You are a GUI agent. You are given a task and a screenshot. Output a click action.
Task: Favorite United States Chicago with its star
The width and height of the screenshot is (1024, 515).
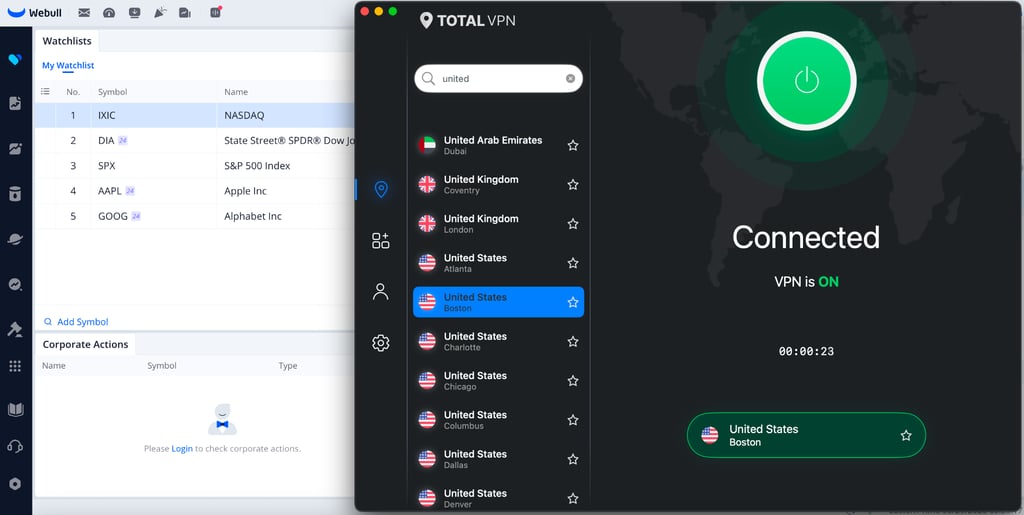[573, 381]
